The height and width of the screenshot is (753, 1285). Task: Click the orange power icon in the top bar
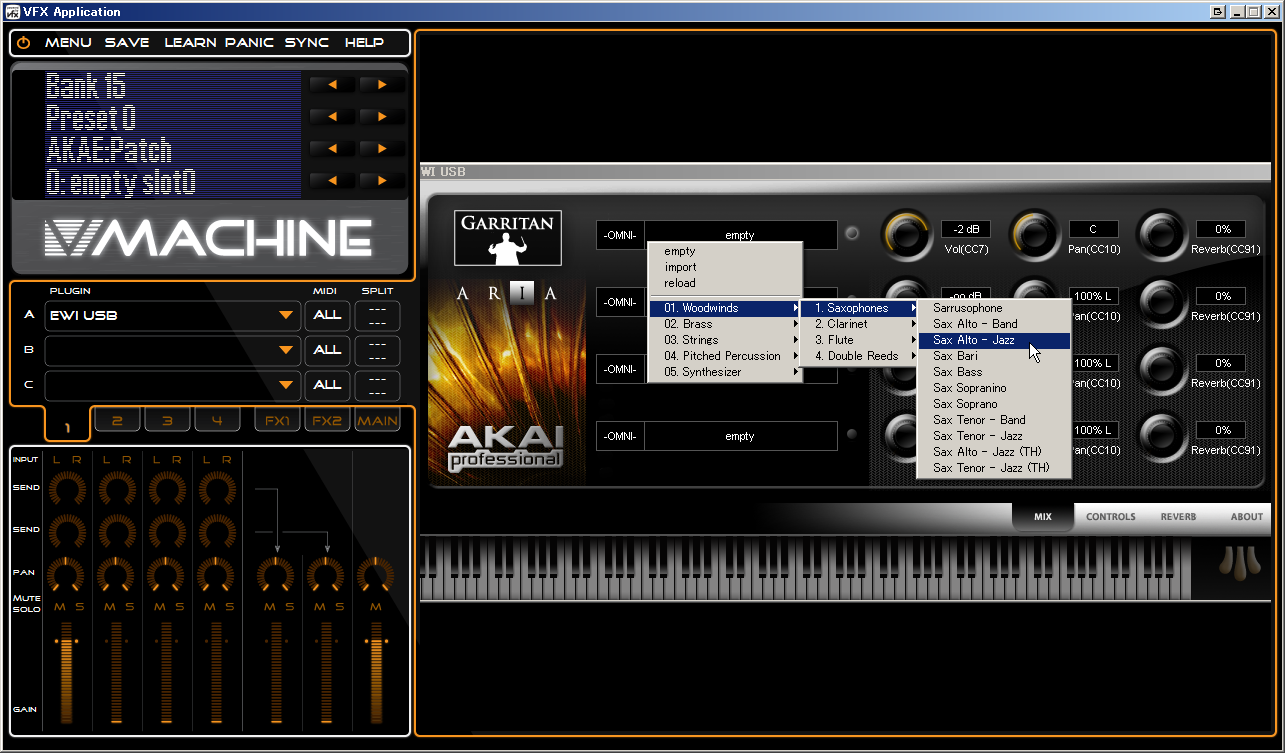click(23, 43)
